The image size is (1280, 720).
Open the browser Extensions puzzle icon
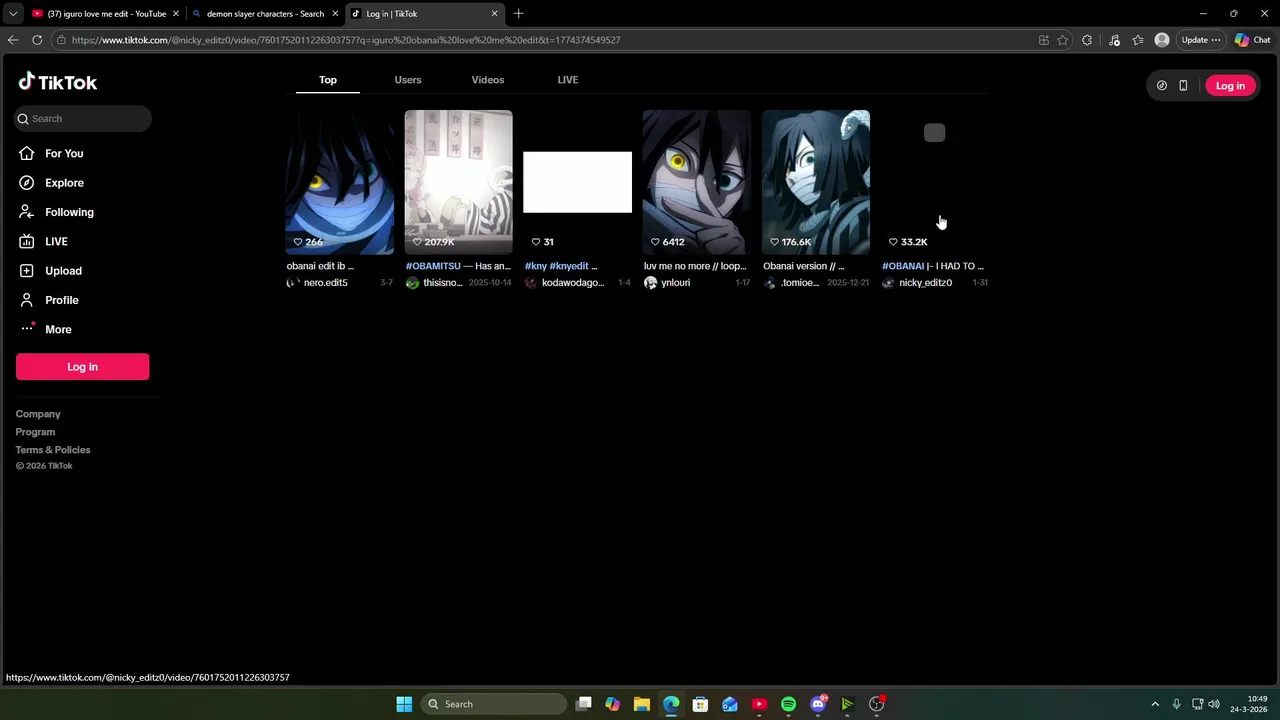coord(1087,40)
